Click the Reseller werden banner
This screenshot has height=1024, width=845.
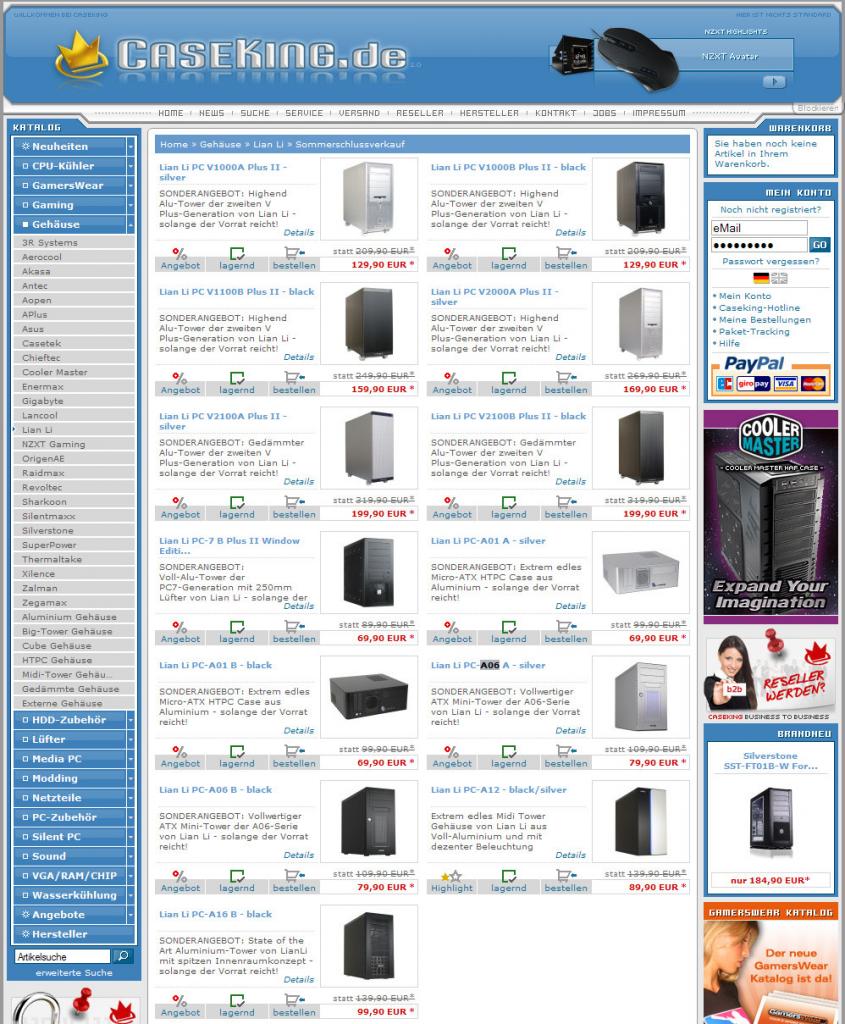(x=771, y=674)
